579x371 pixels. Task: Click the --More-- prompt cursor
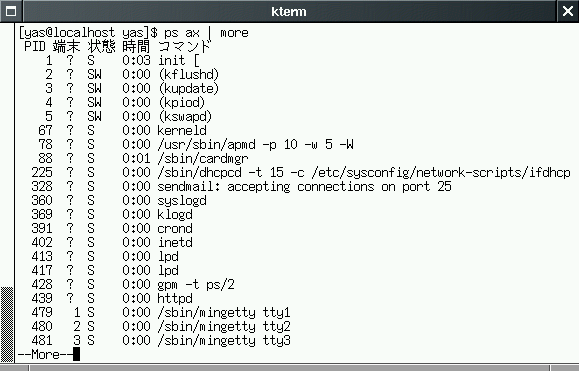point(76,354)
